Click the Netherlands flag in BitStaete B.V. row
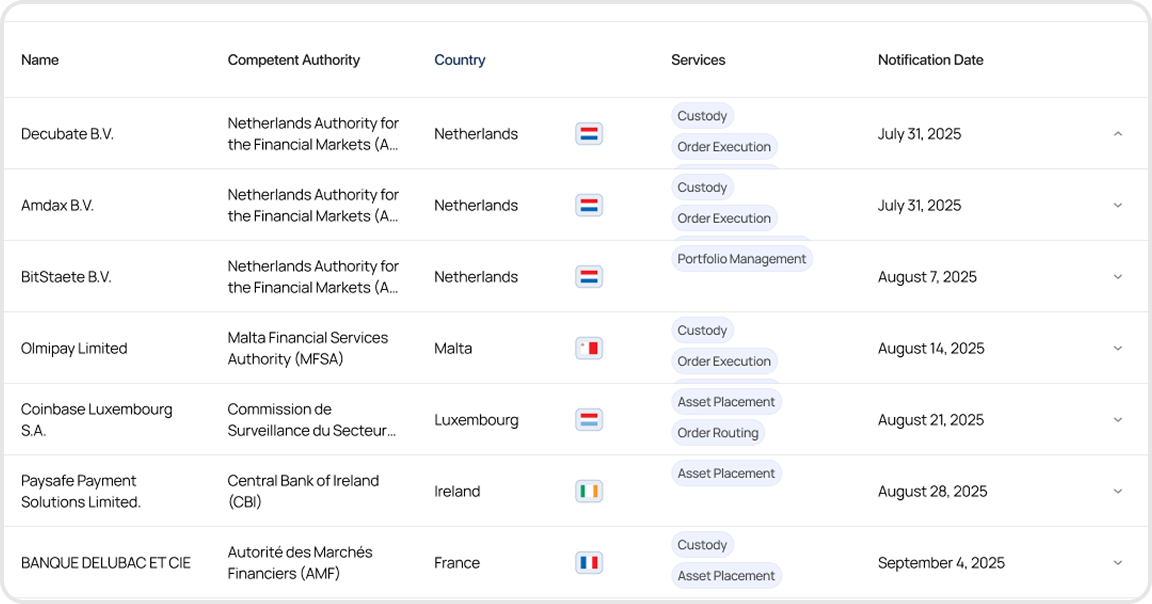This screenshot has width=1152, height=604. (x=588, y=277)
